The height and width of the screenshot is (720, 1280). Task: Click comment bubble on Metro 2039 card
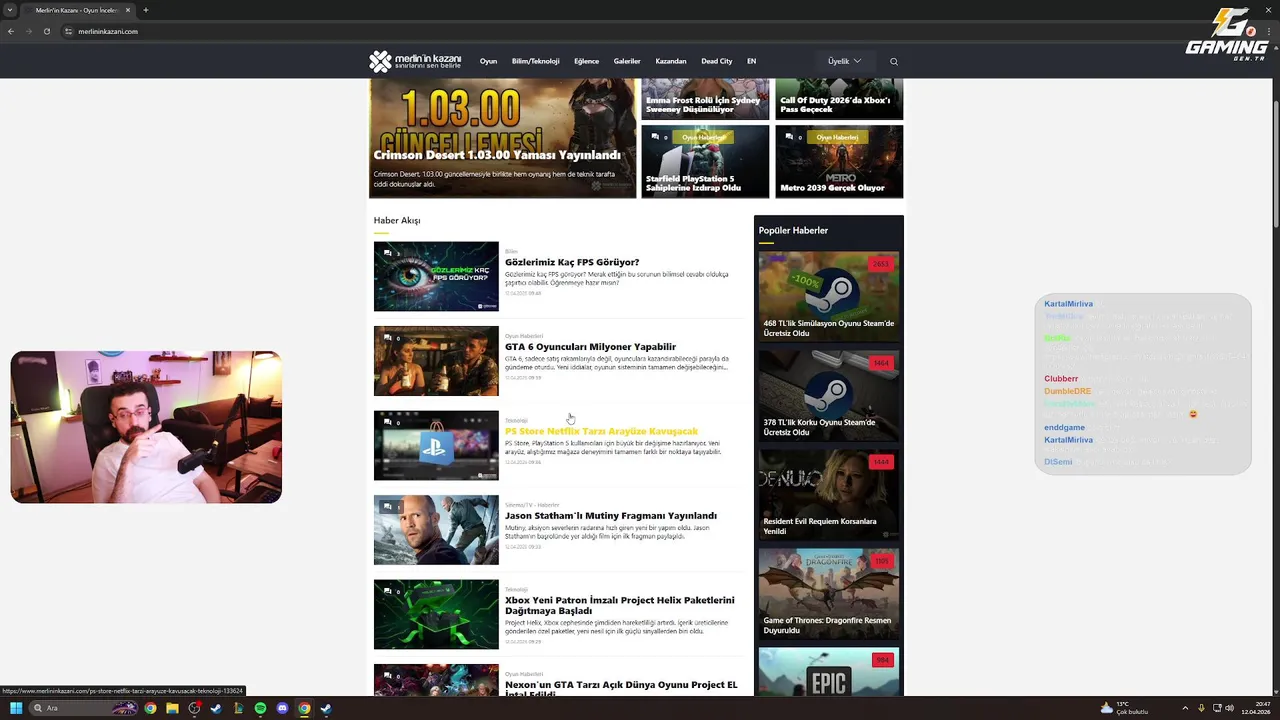[789, 136]
